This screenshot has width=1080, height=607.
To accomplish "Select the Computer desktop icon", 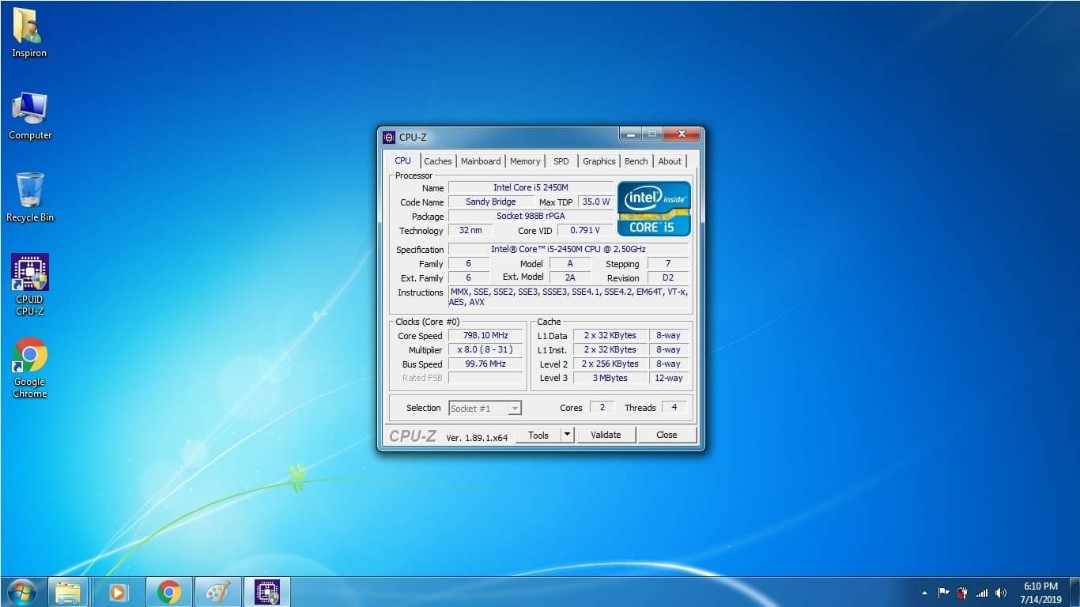I will click(29, 114).
